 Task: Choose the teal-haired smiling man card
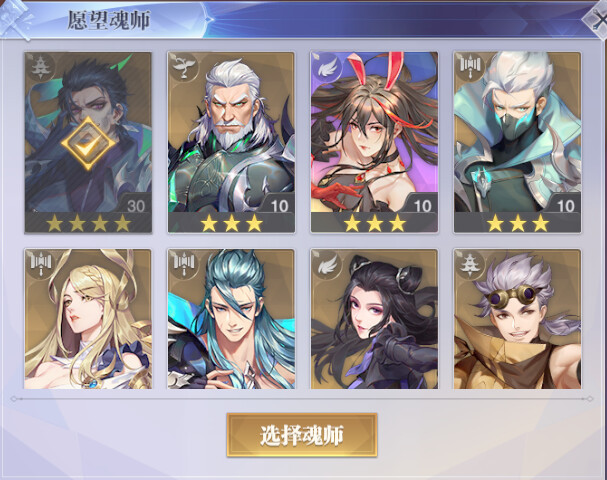click(x=231, y=319)
